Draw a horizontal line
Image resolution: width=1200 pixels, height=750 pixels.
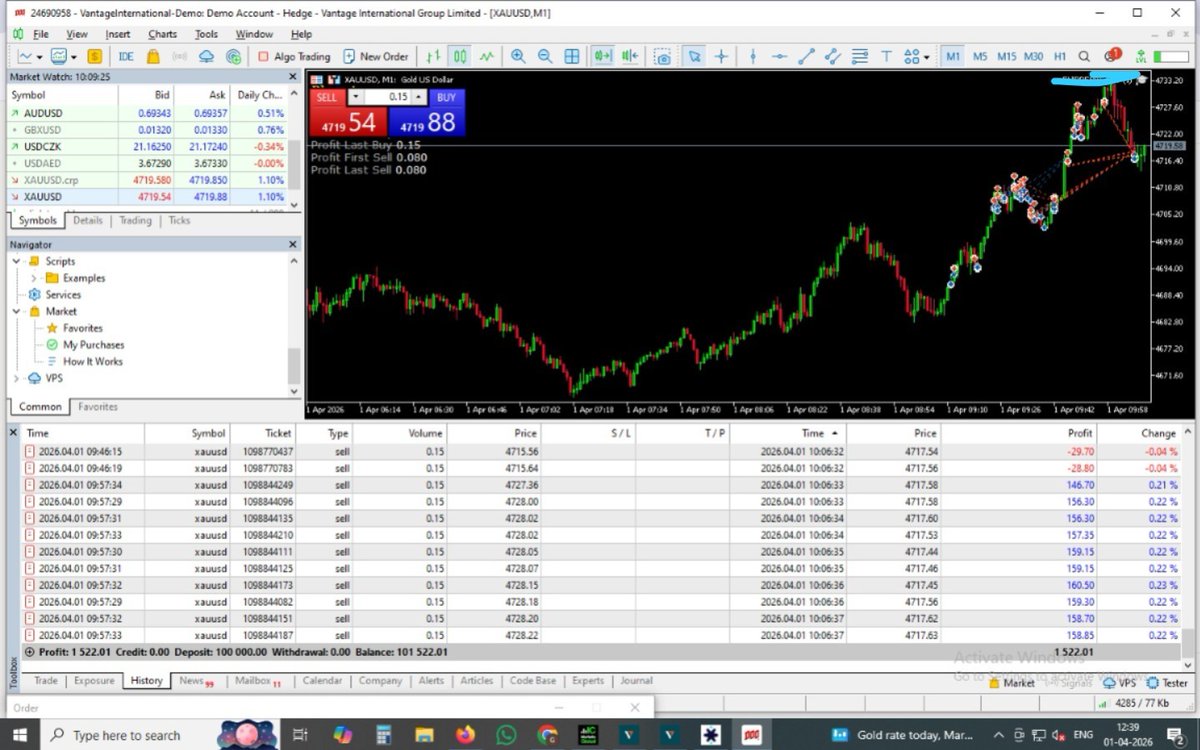779,57
